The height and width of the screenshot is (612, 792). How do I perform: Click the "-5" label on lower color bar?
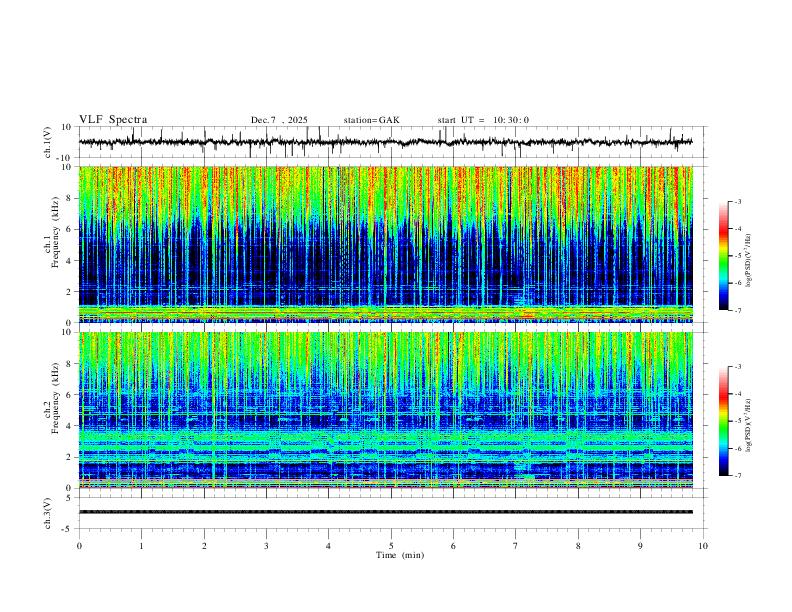tap(737, 421)
